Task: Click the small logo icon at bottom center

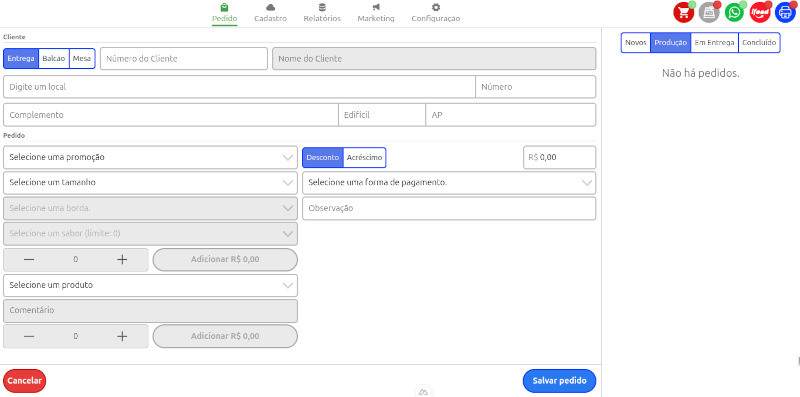Action: pyautogui.click(x=423, y=391)
